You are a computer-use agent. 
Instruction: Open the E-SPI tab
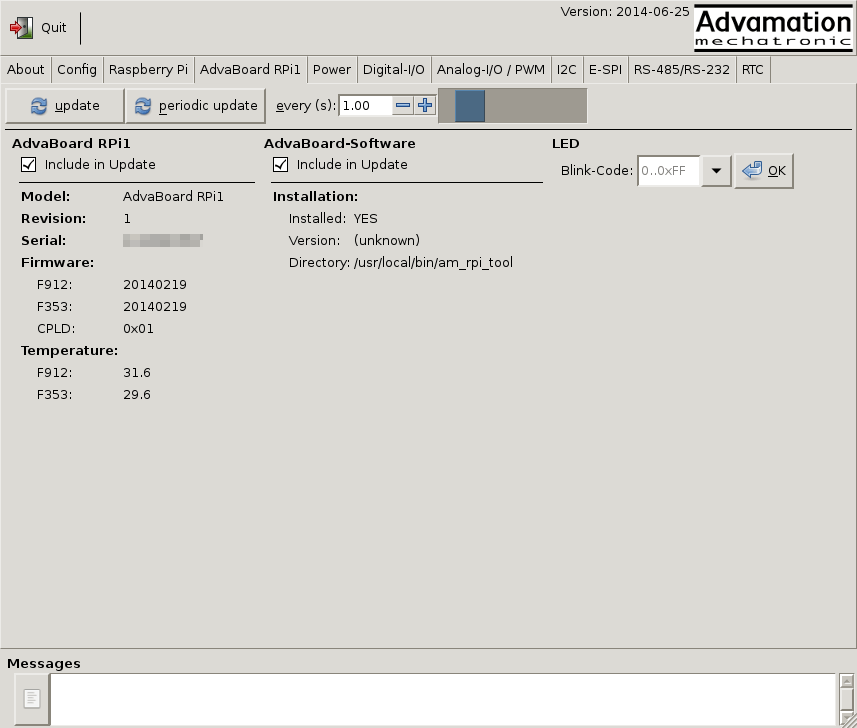coord(605,70)
